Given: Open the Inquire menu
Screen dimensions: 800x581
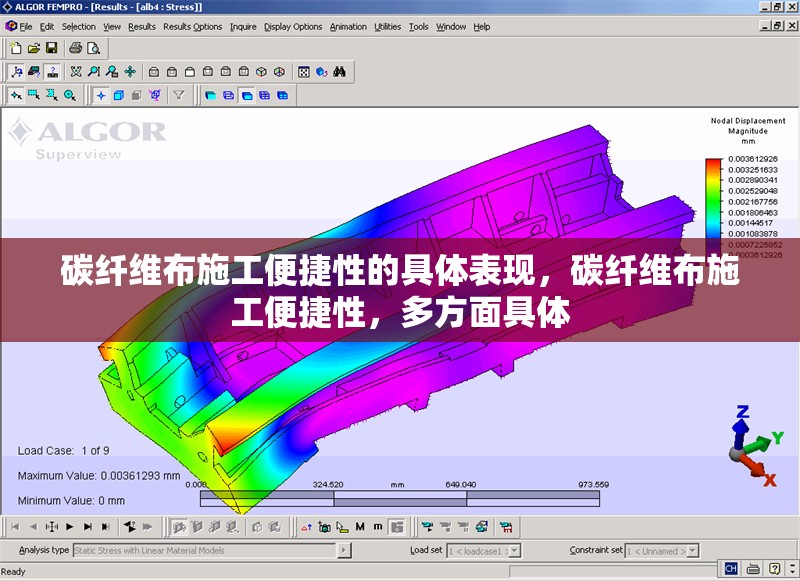Looking at the screenshot, I should [x=243, y=27].
